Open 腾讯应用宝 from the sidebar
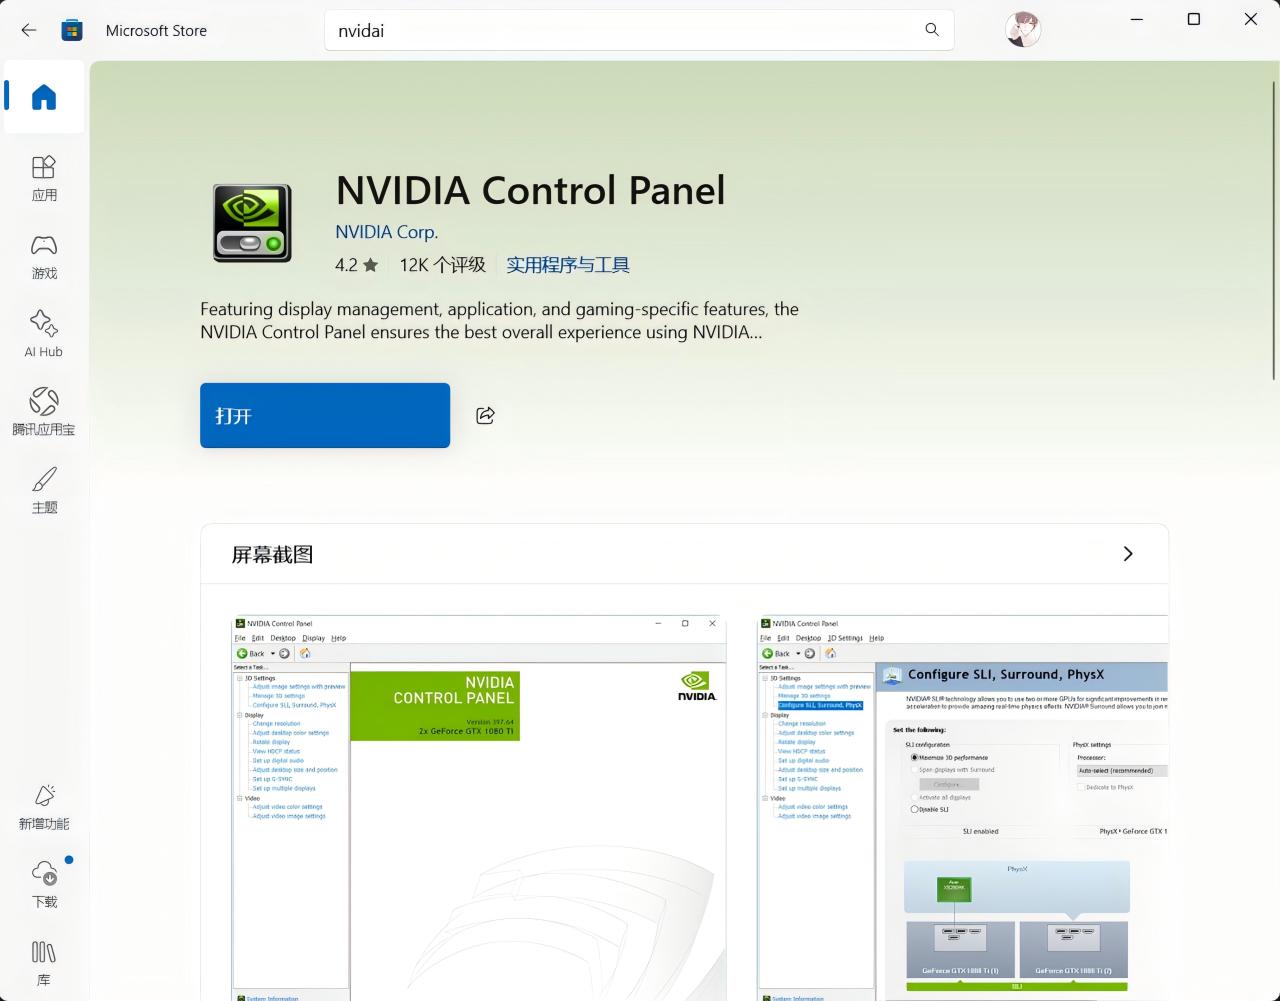Screen dimensions: 1280x1001 pyautogui.click(x=44, y=412)
